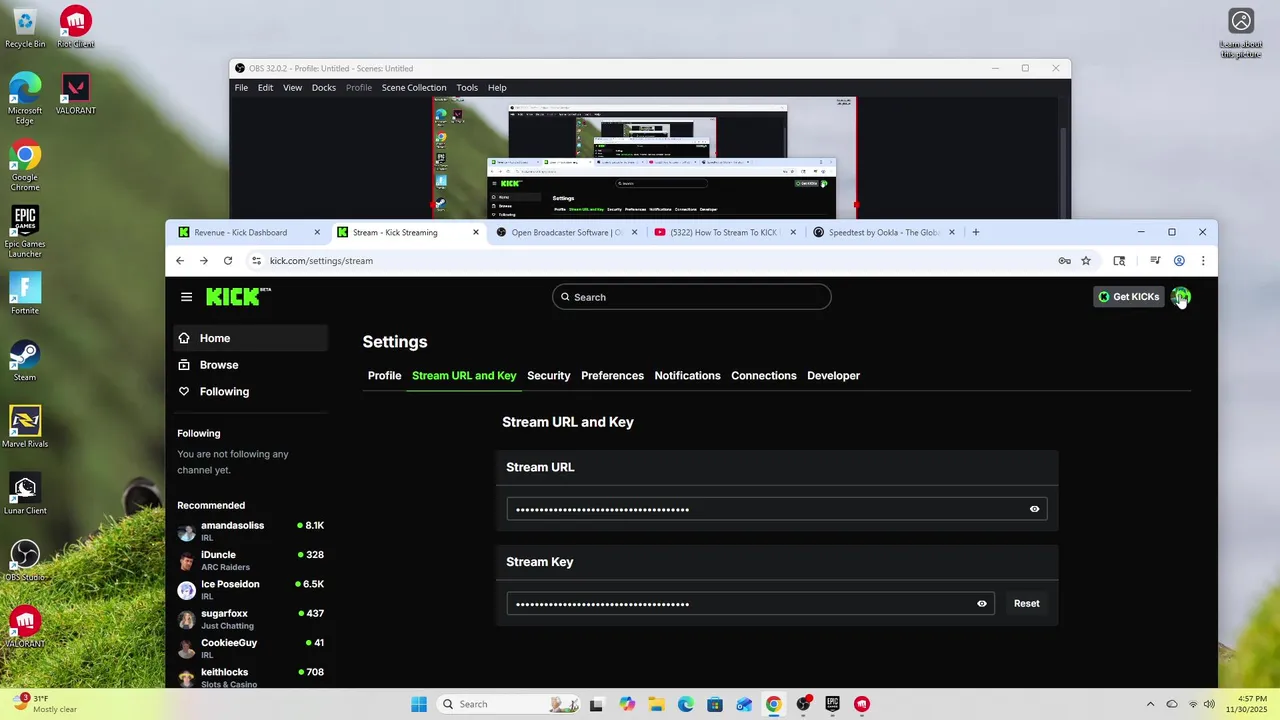Open Steam desktop shortcut

[25, 361]
